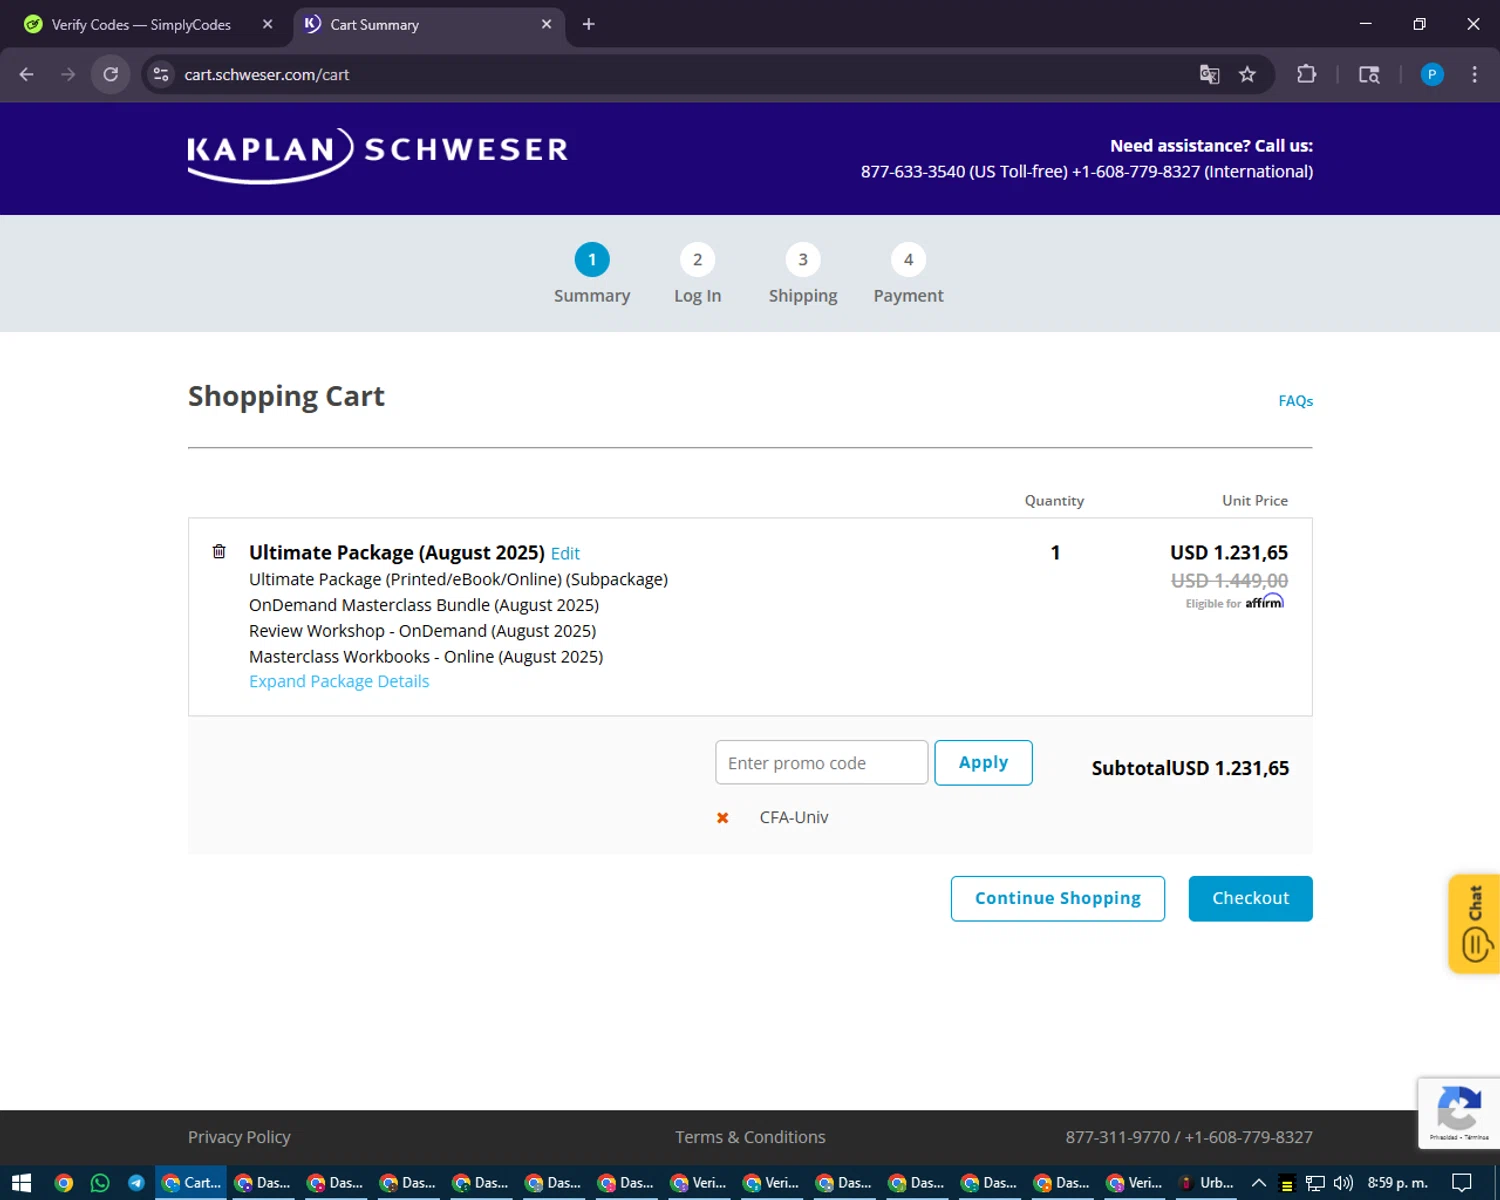Click the Ultimate Package (Printed/eBook/Online) (Subpackage) line
Viewport: 1500px width, 1200px height.
pyautogui.click(x=458, y=579)
